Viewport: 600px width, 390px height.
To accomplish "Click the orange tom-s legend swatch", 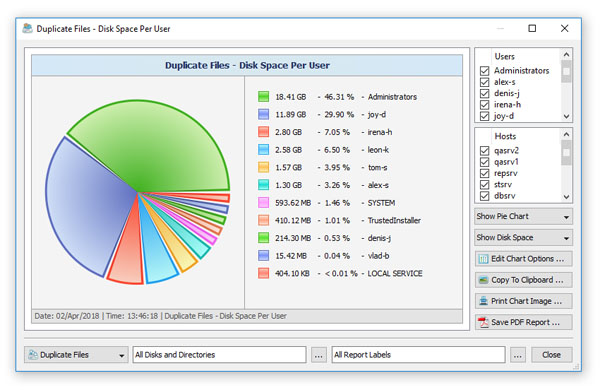I will point(263,167).
